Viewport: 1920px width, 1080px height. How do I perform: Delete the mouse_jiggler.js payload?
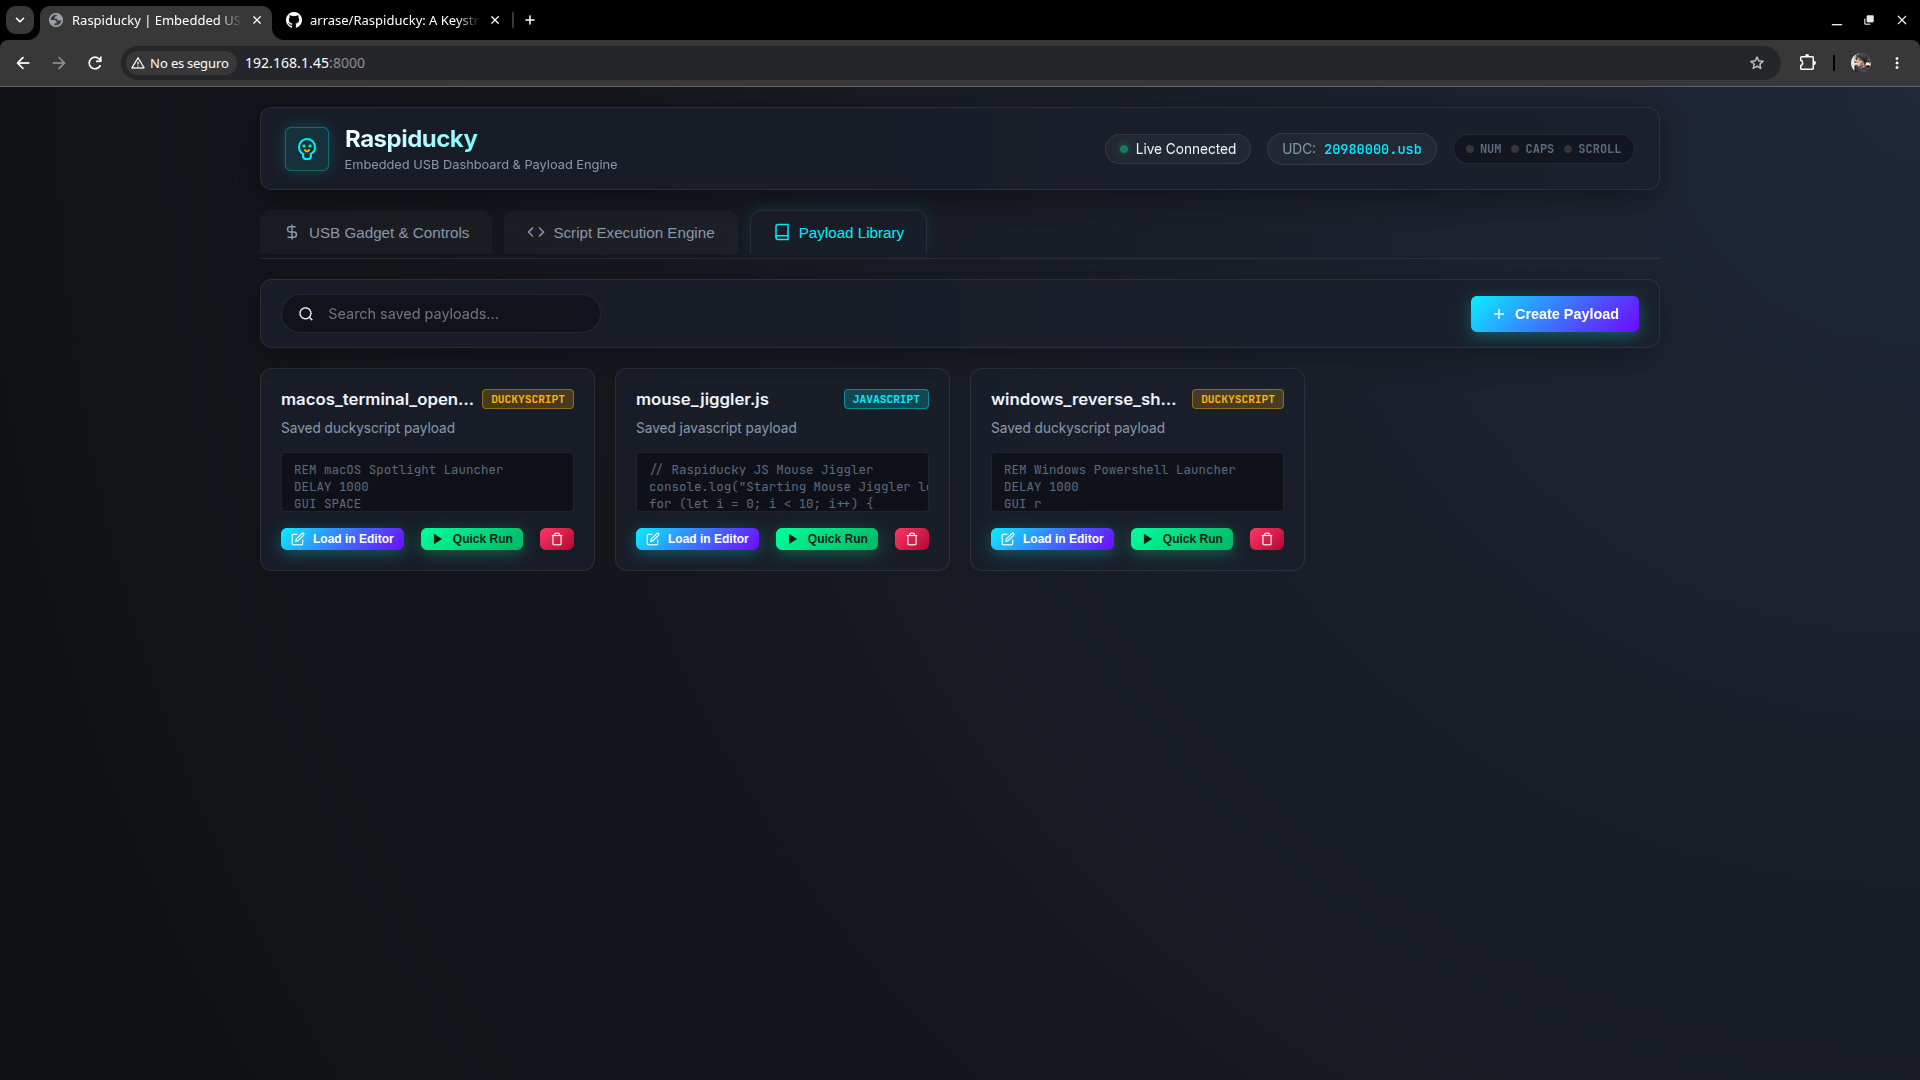pyautogui.click(x=912, y=539)
